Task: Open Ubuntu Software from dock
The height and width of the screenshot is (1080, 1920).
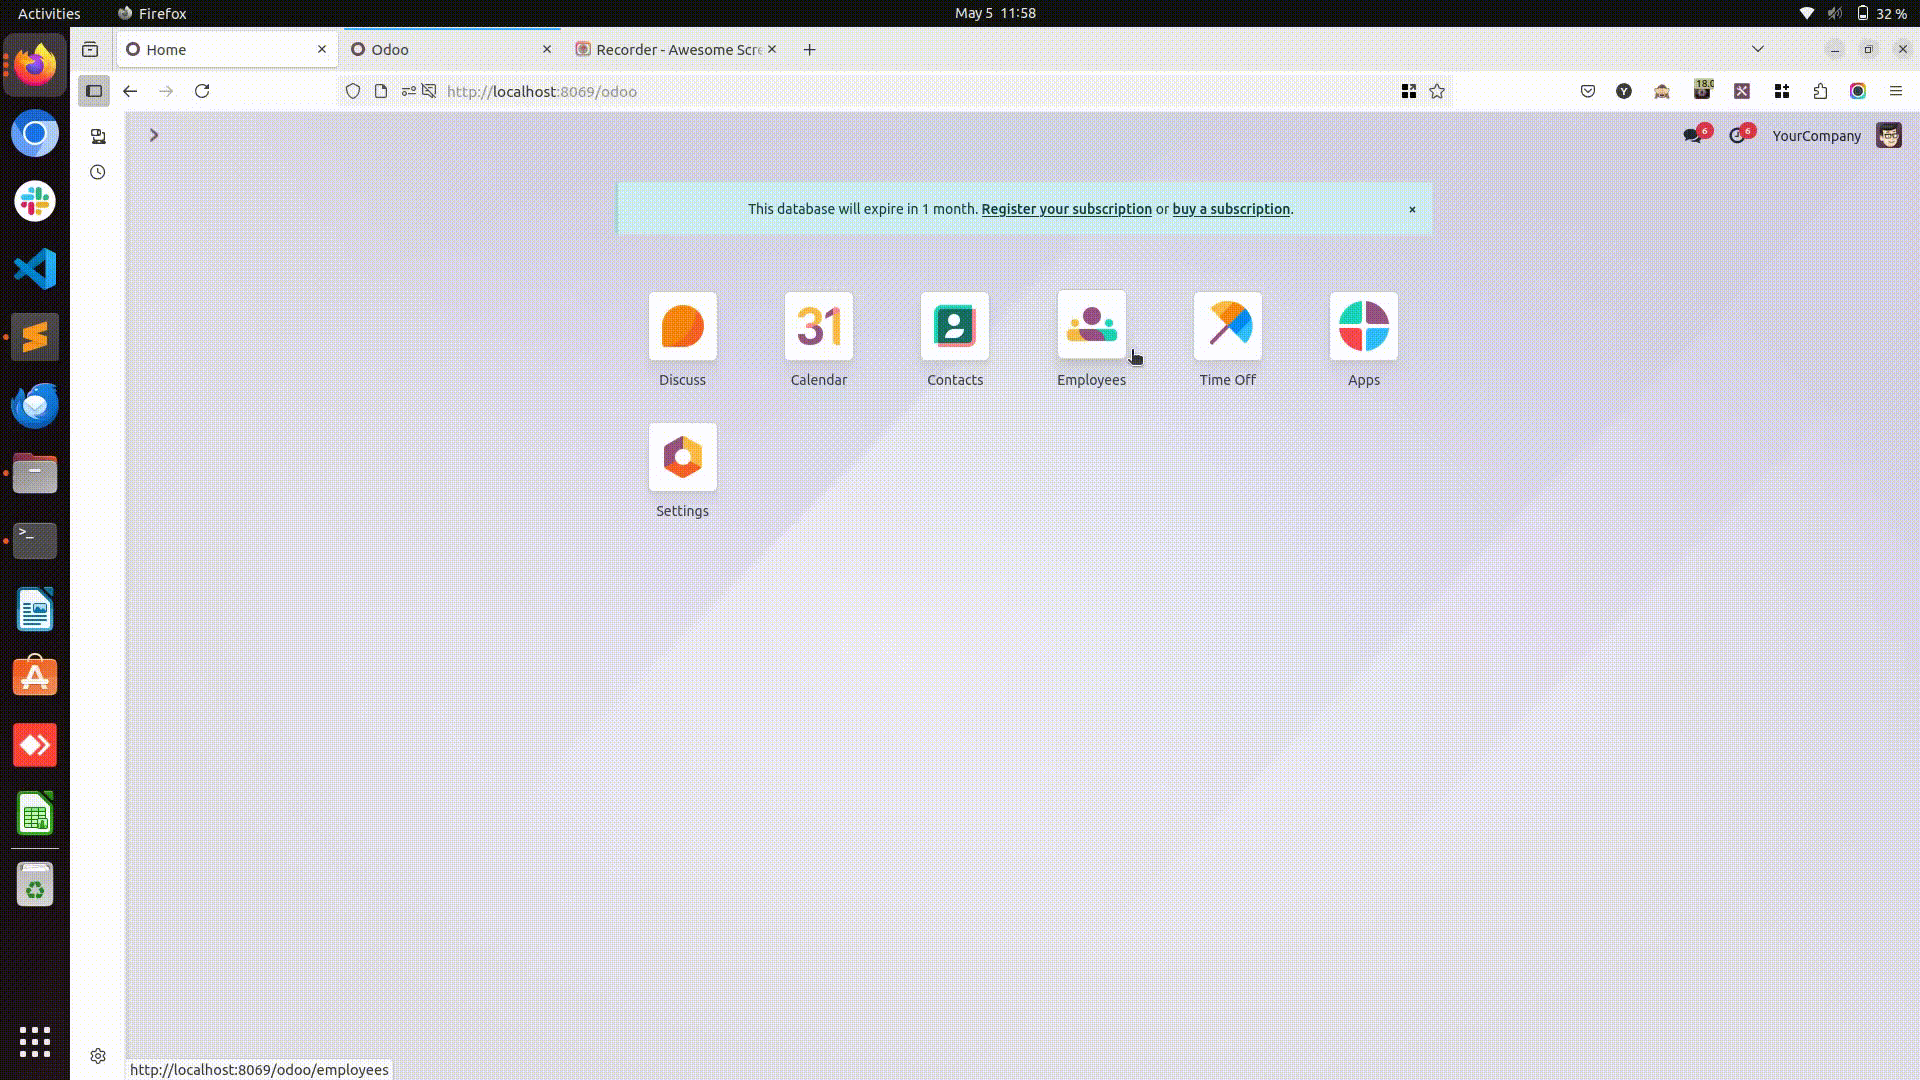Action: click(x=35, y=677)
